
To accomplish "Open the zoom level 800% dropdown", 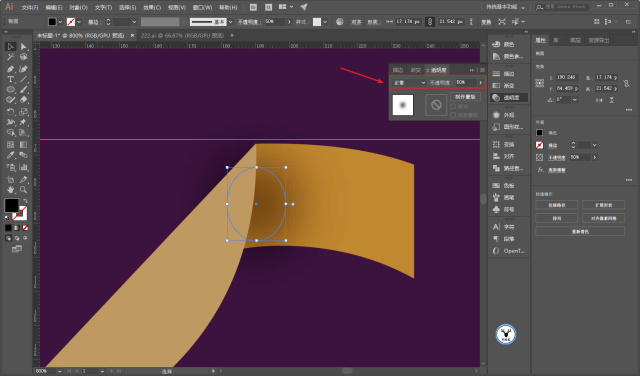I will click(x=60, y=371).
